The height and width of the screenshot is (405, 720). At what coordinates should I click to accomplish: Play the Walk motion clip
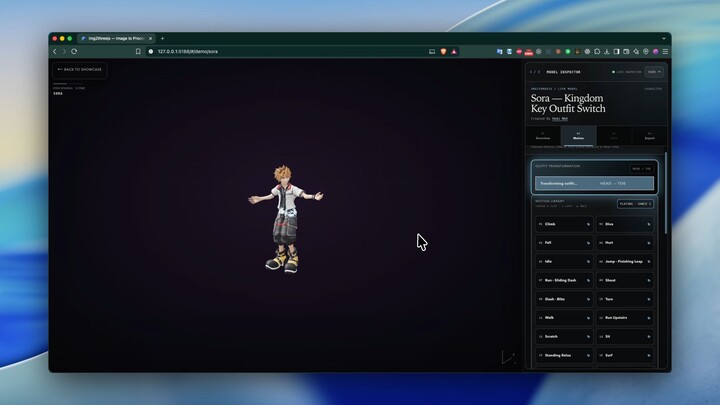coord(564,318)
